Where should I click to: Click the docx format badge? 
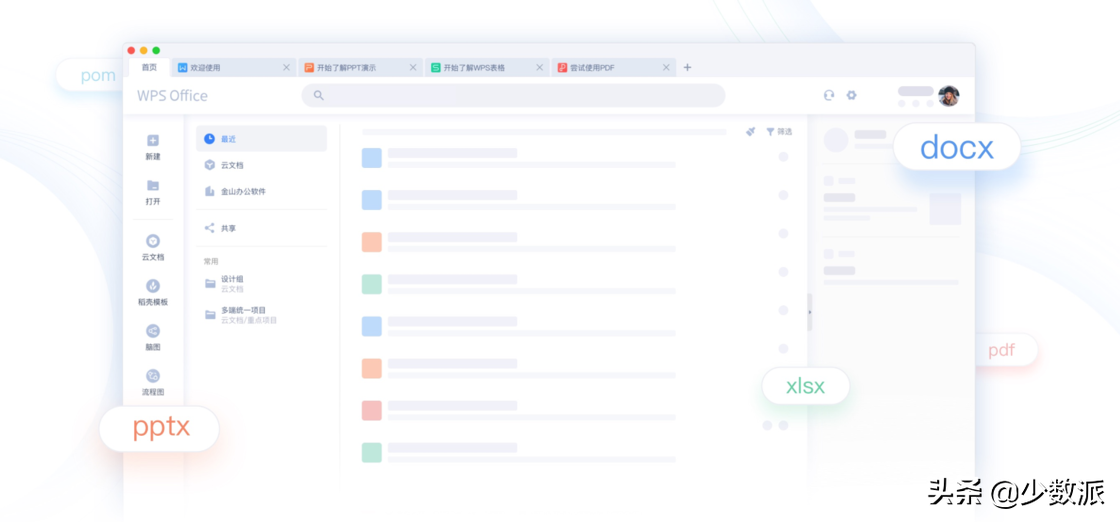tap(956, 147)
